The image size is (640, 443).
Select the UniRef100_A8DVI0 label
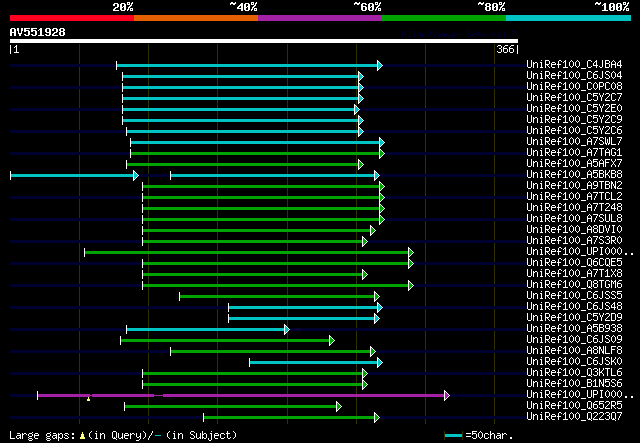coord(574,230)
